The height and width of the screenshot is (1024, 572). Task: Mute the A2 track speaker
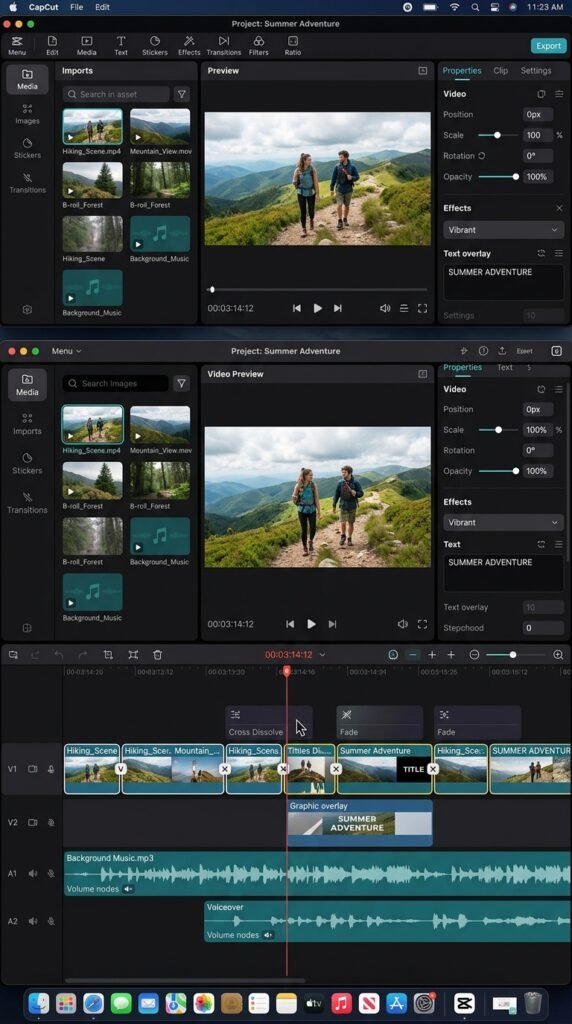coord(33,921)
